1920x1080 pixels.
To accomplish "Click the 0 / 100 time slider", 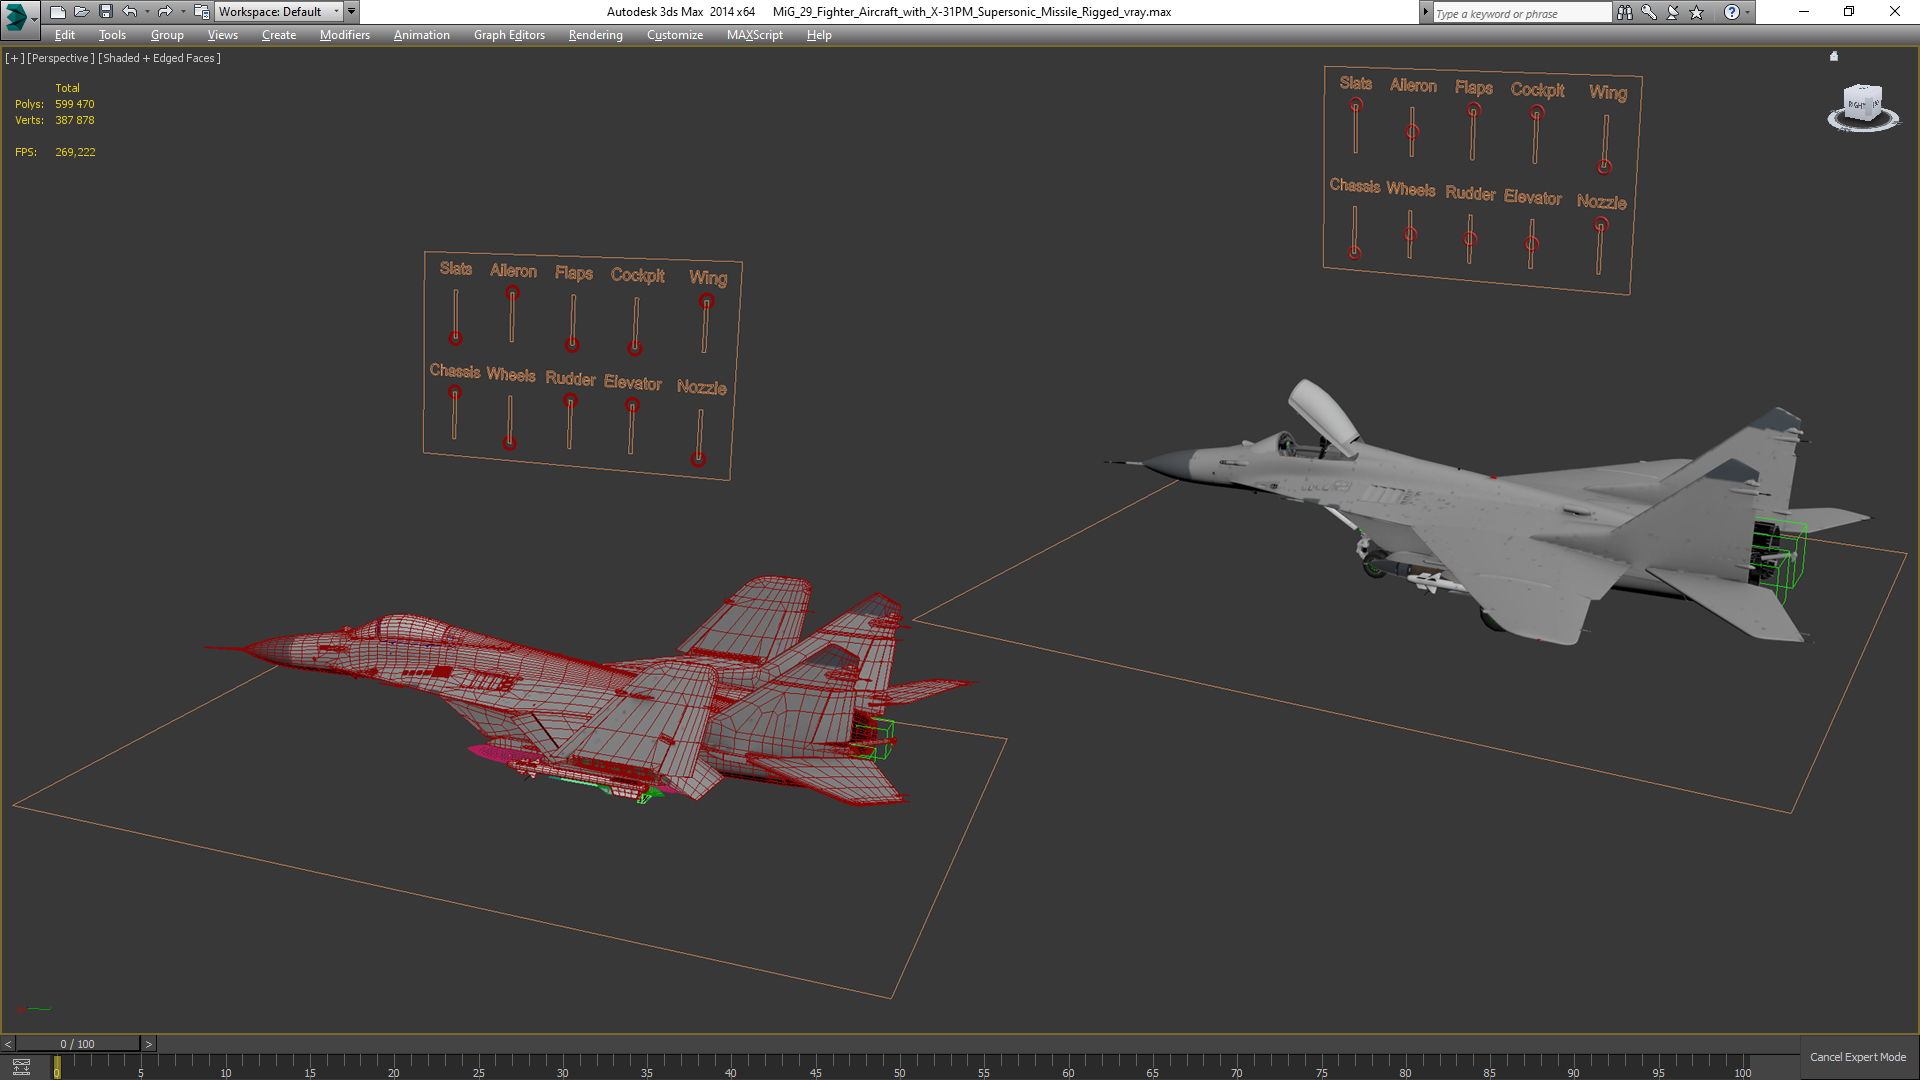I will [x=78, y=1044].
